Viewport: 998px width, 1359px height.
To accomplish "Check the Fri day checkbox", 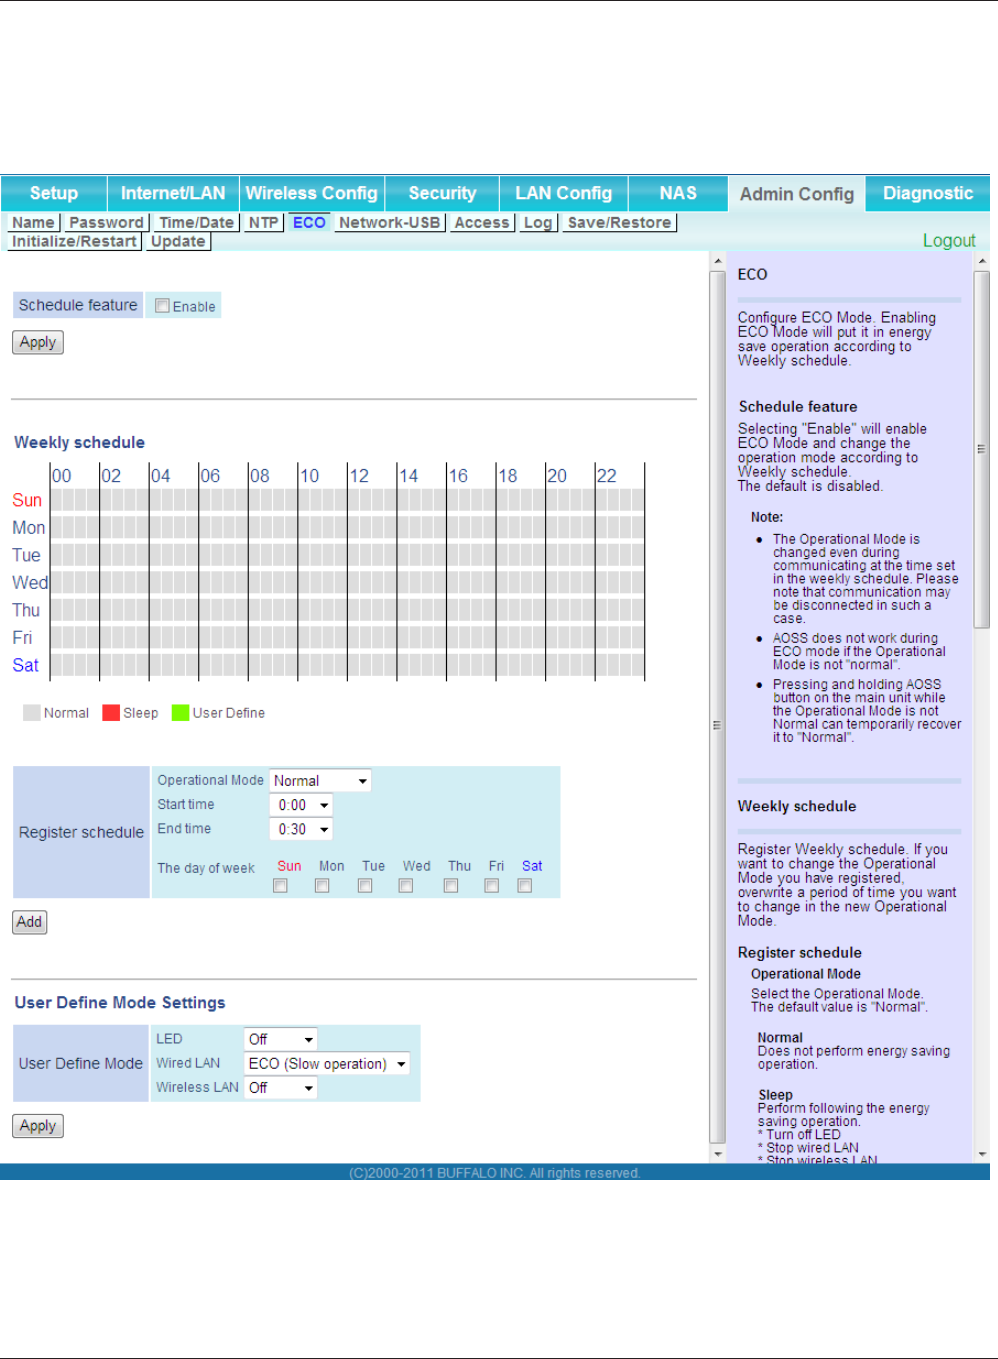I will pyautogui.click(x=492, y=886).
